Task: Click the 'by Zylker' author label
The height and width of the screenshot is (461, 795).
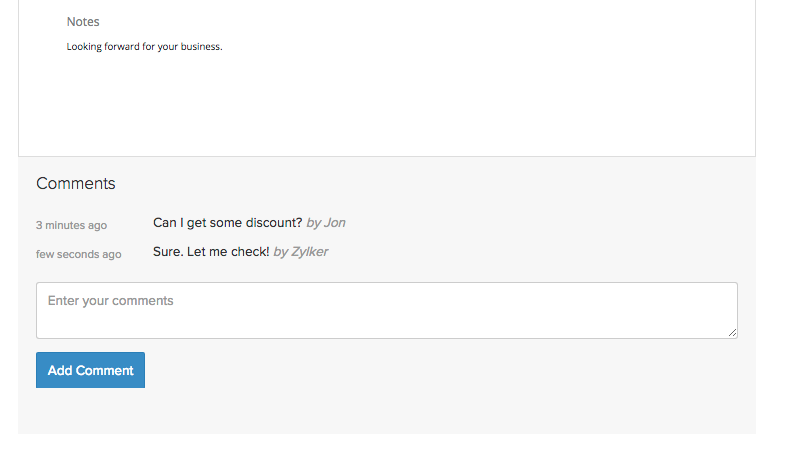Action: click(x=300, y=252)
